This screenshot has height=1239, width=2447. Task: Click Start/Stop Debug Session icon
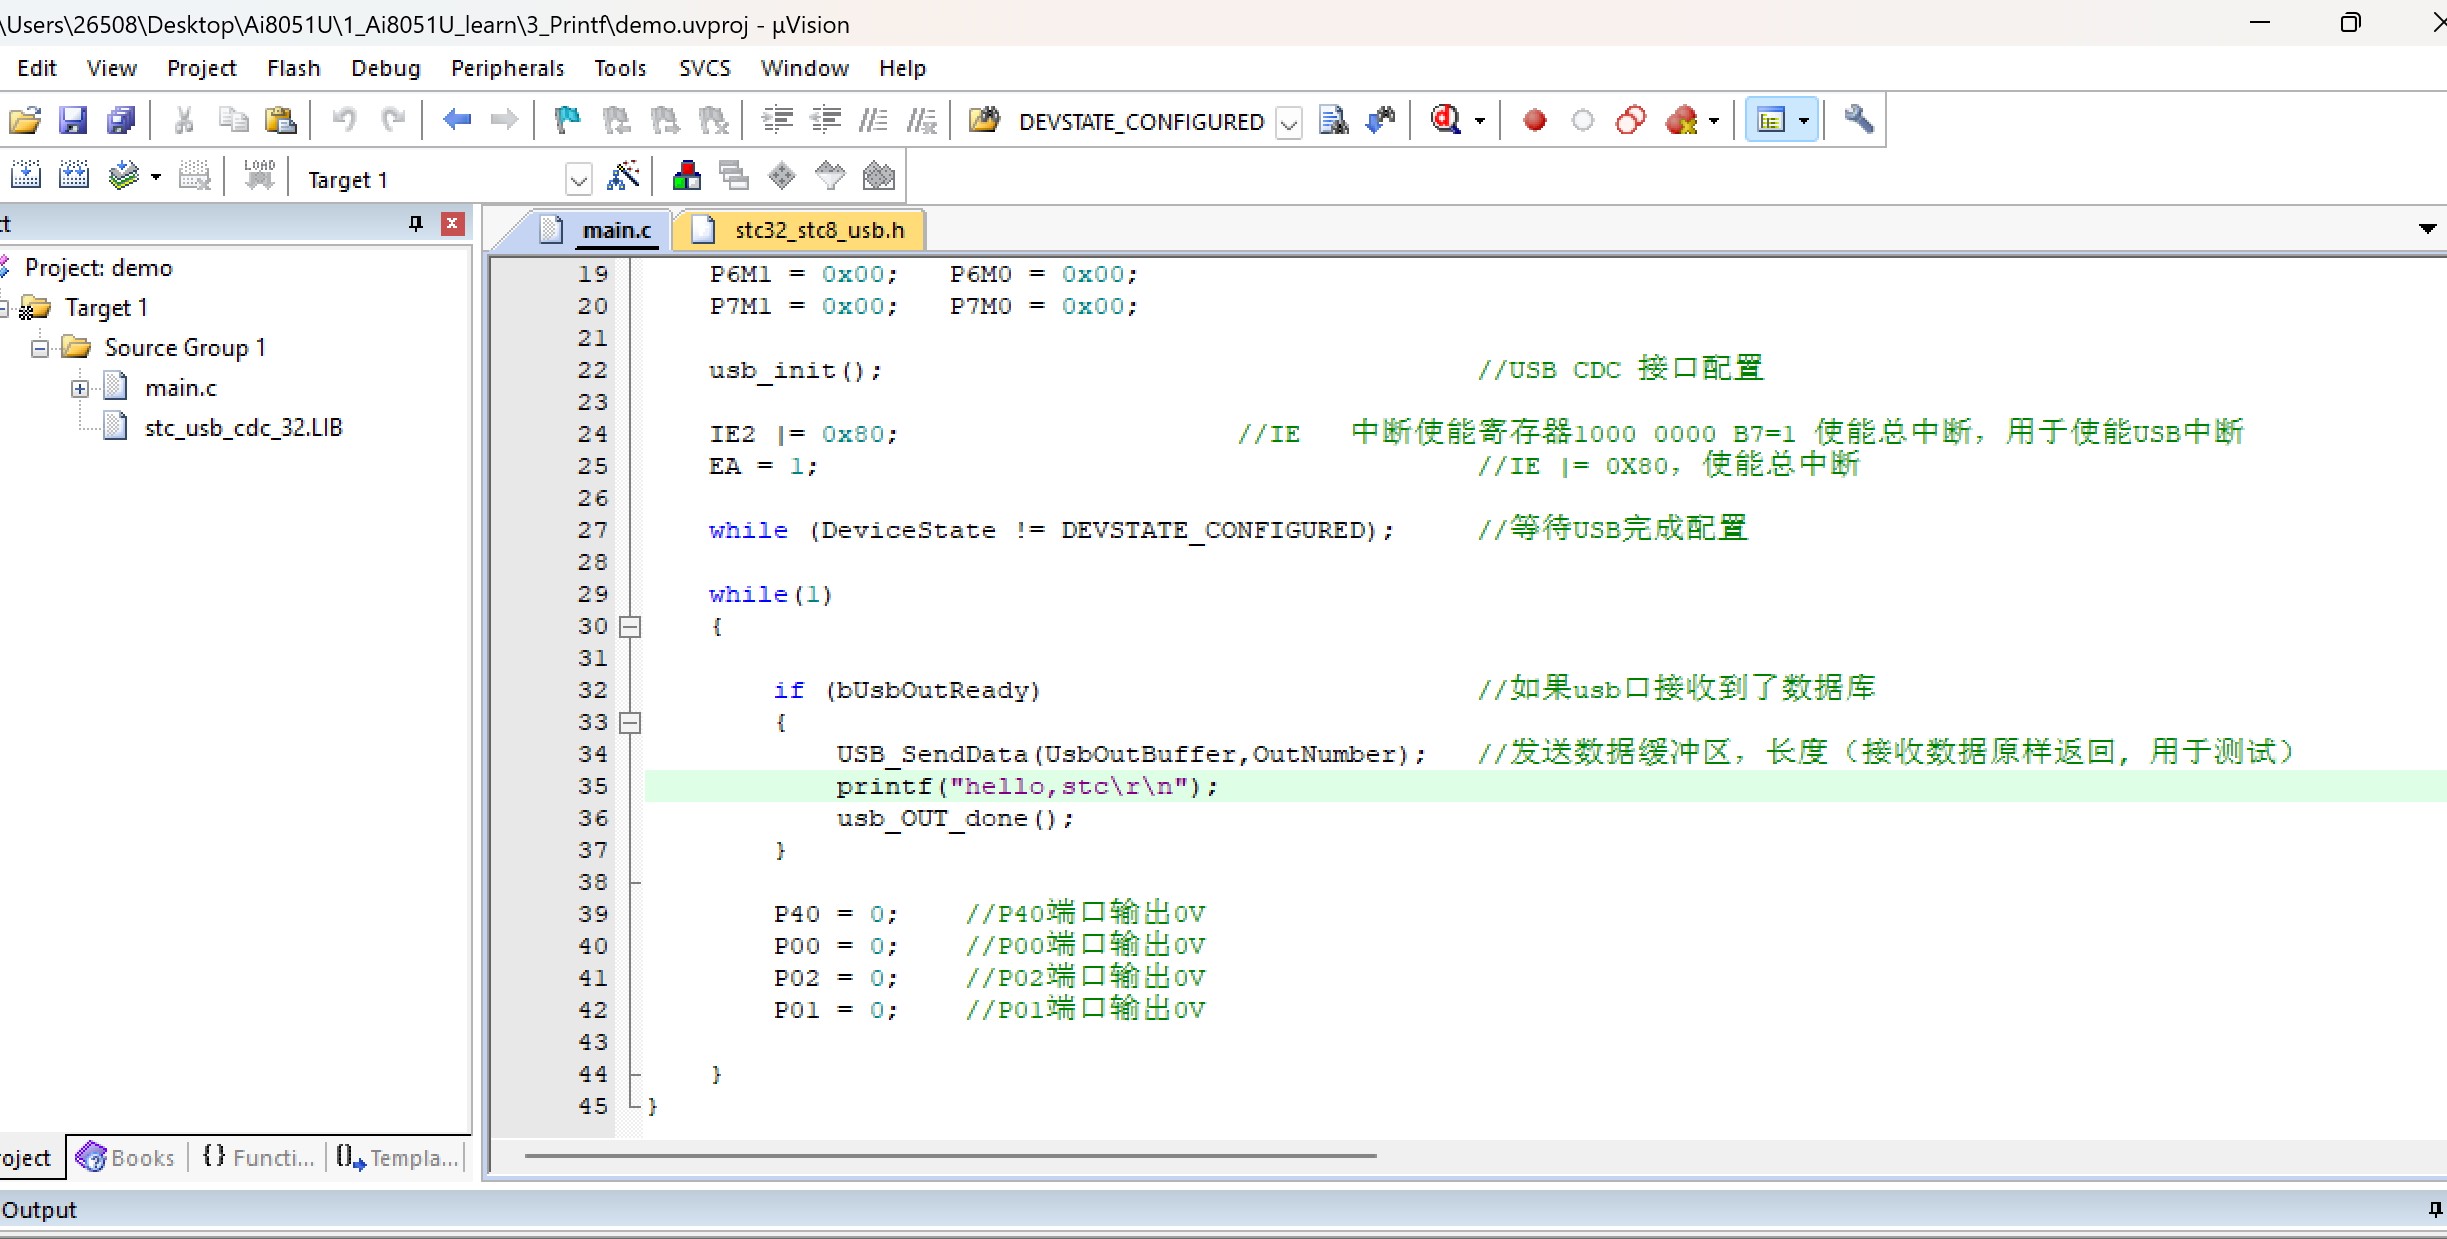click(1446, 121)
